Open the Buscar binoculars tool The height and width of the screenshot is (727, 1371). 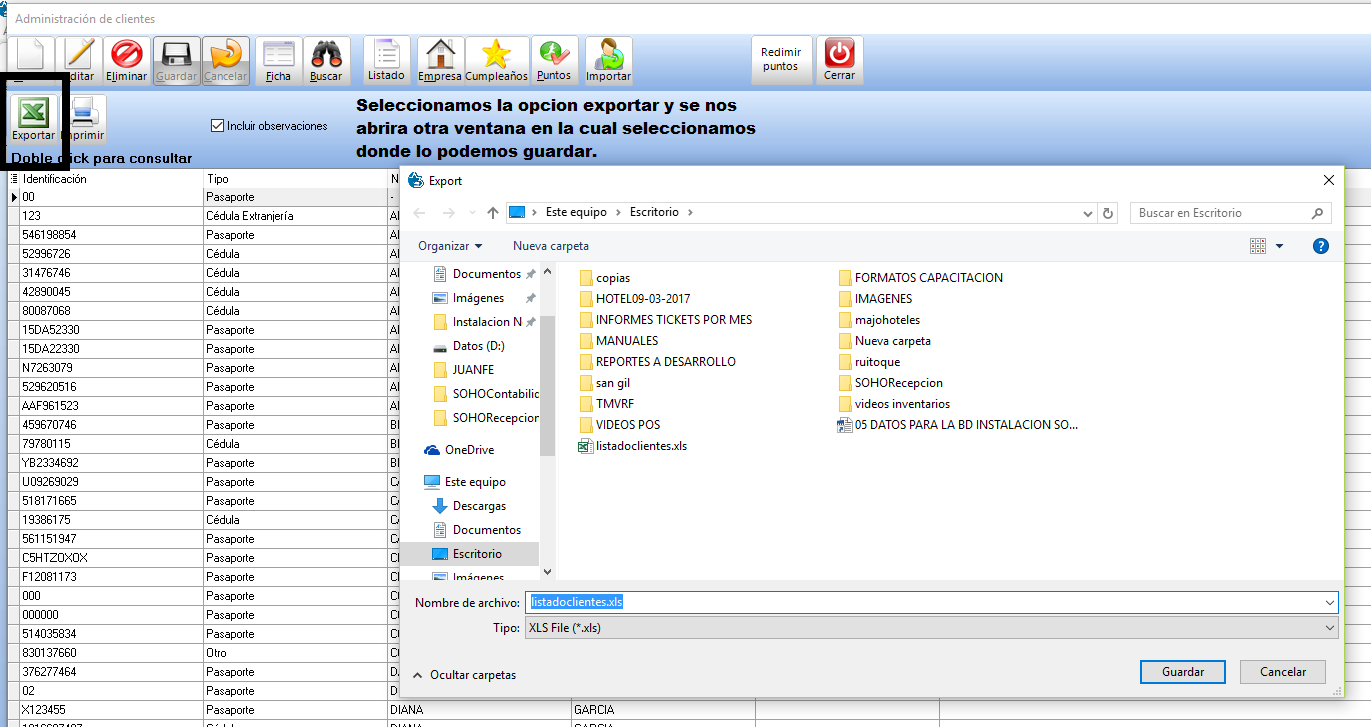326,60
